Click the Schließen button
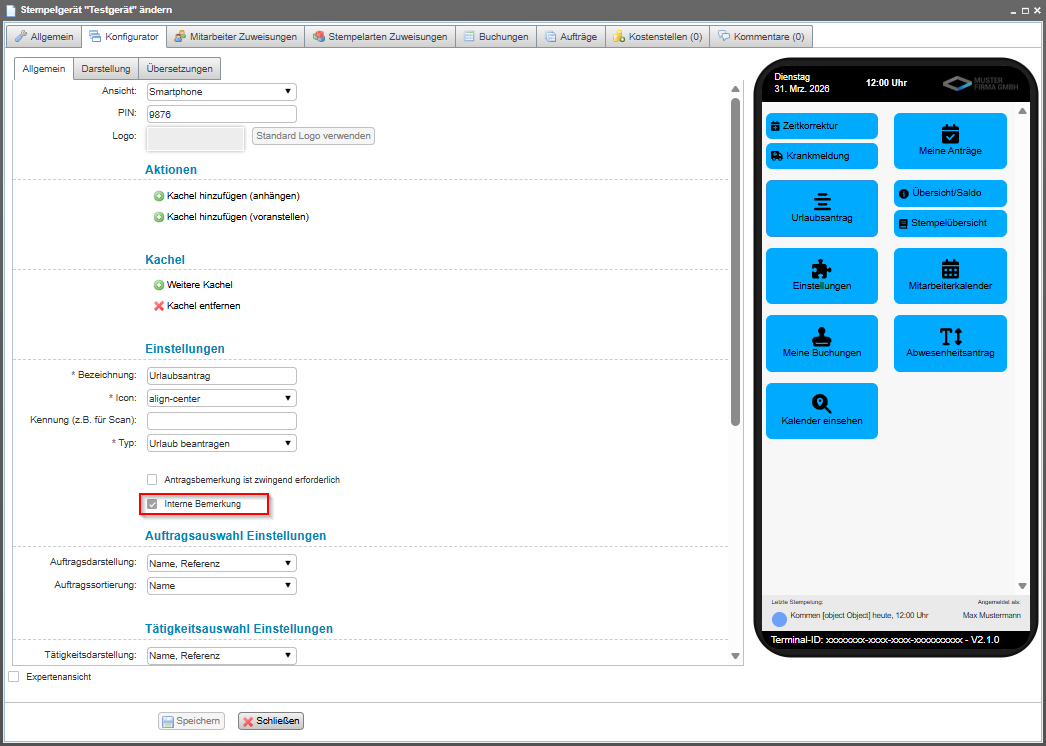 pos(270,721)
